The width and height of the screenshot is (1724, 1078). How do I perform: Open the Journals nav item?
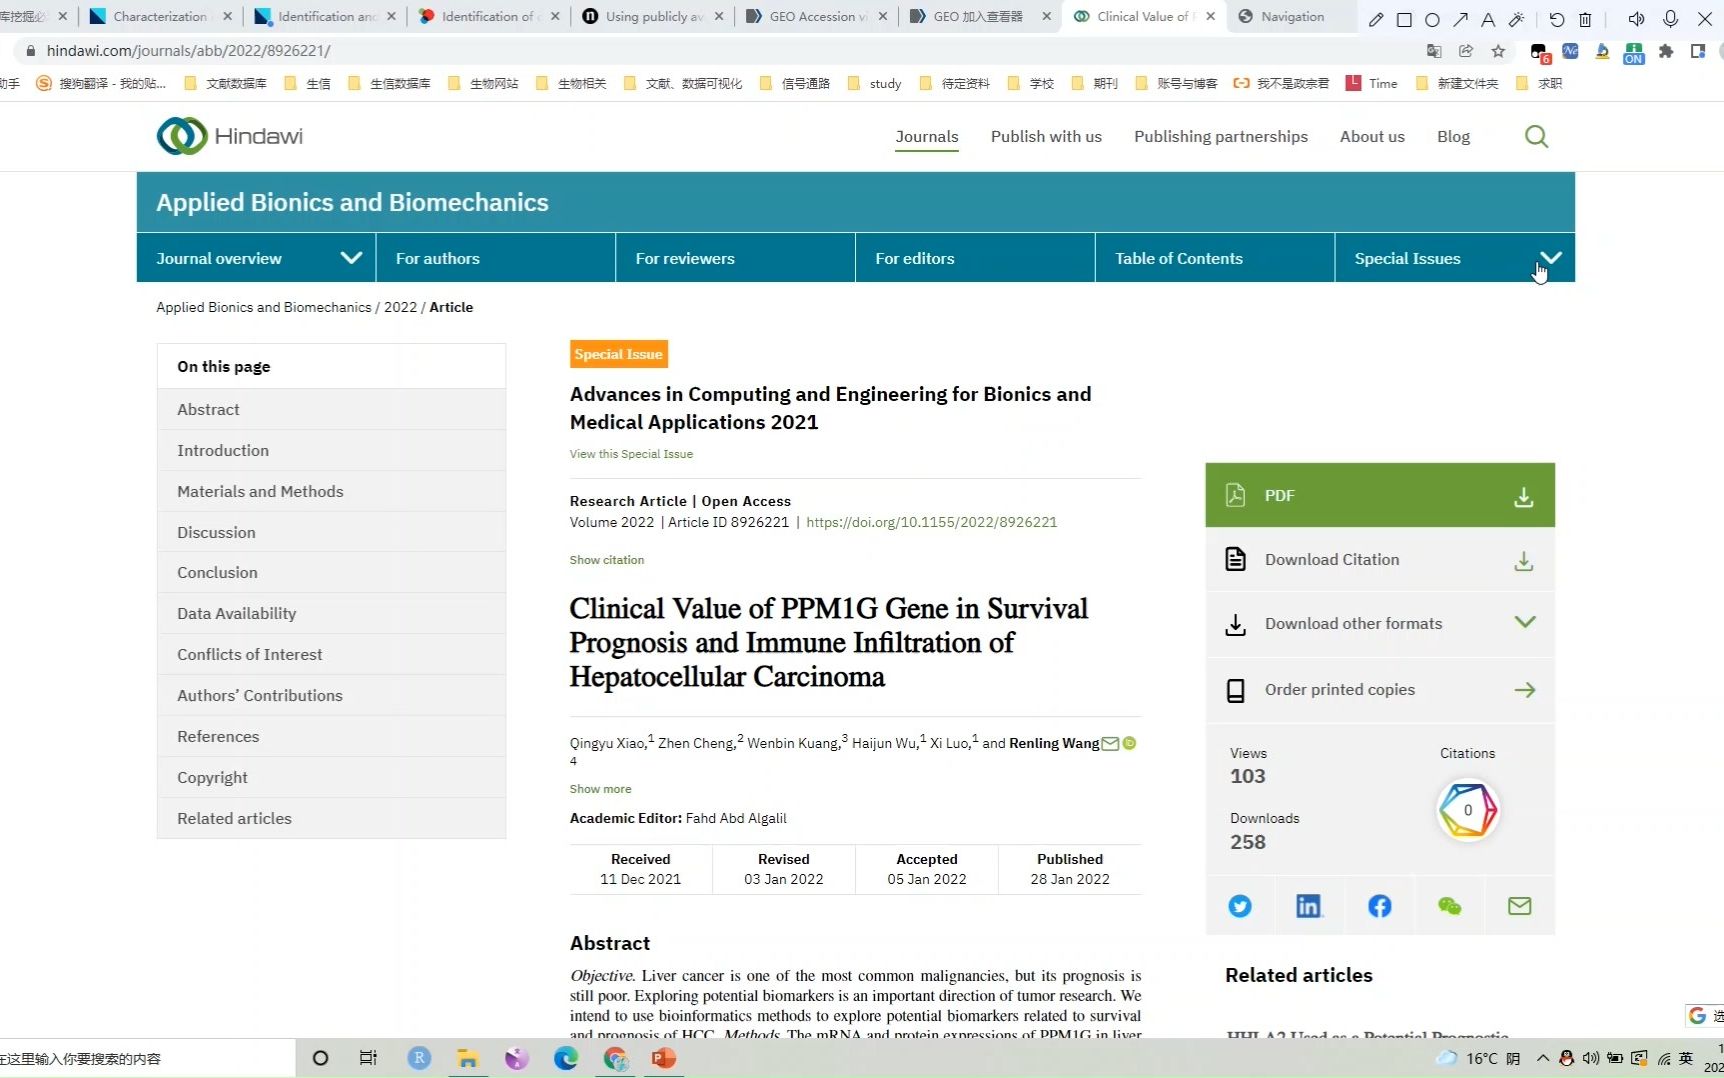pos(927,137)
